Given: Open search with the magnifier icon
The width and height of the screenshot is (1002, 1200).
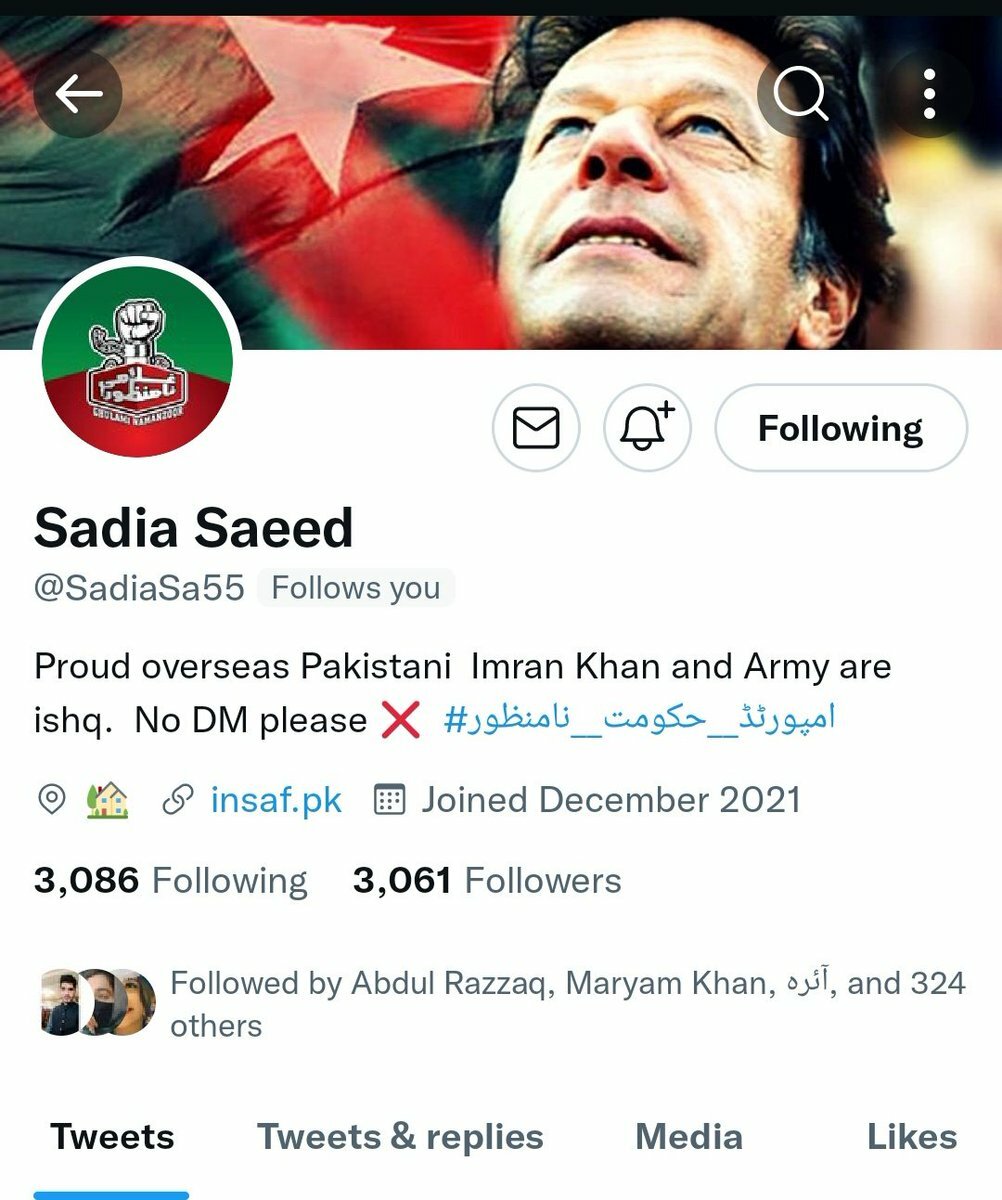Looking at the screenshot, I should point(801,94).
